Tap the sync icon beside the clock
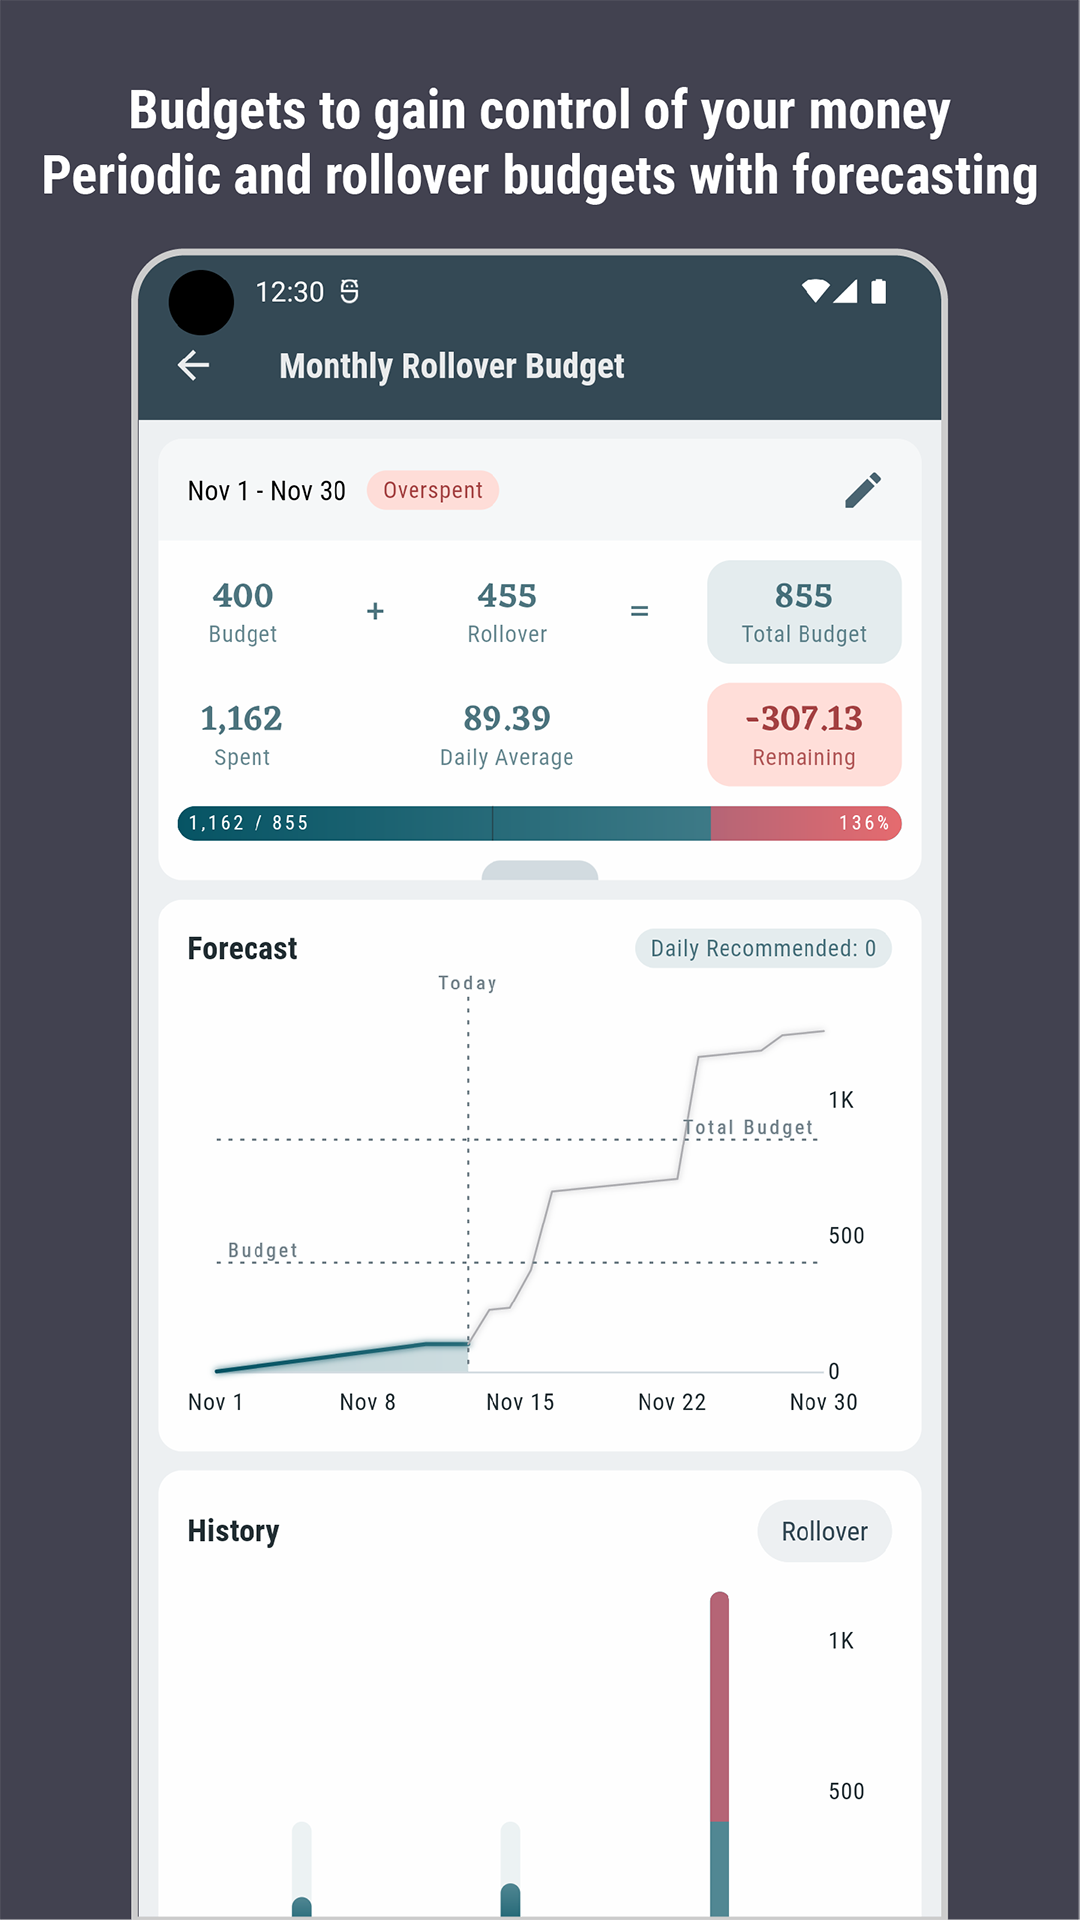 [349, 291]
